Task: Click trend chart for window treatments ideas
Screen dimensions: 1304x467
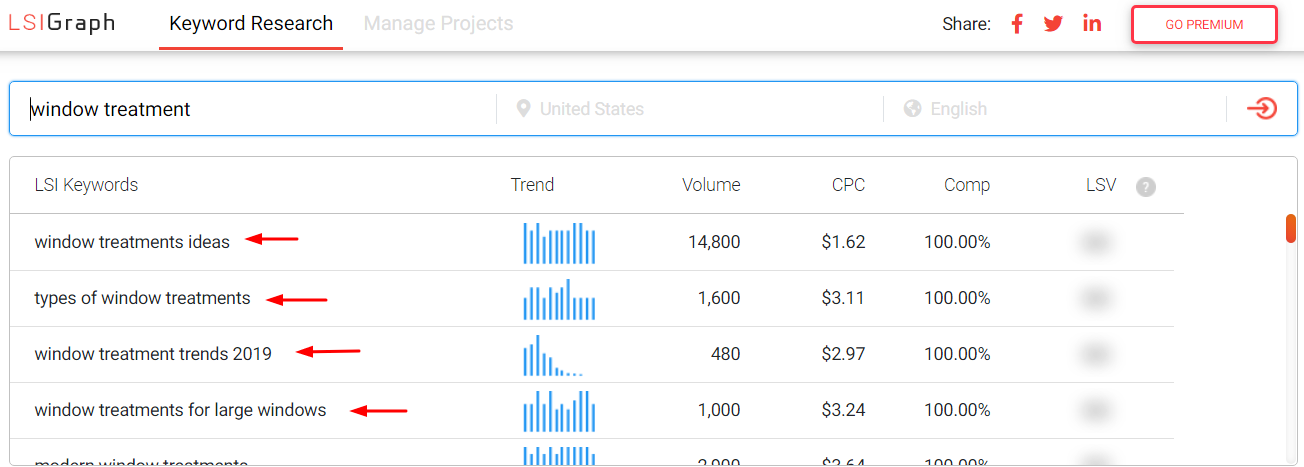Action: tap(559, 243)
